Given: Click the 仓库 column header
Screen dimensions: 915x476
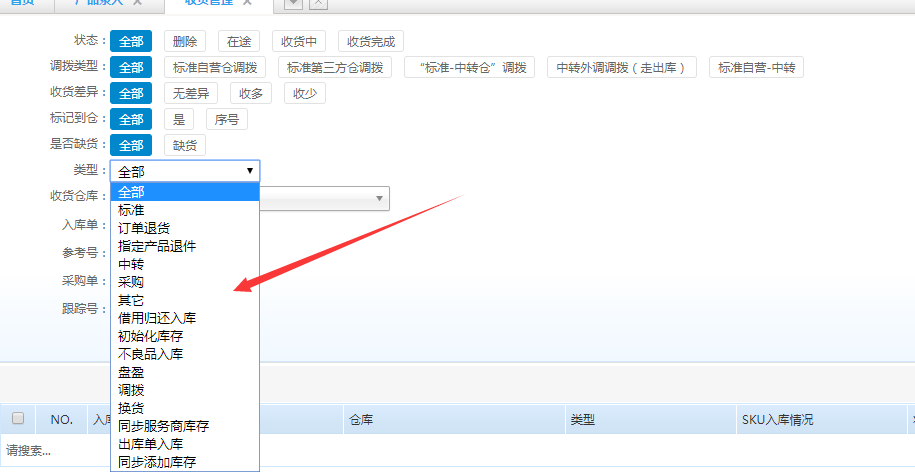Looking at the screenshot, I should pos(361,420).
